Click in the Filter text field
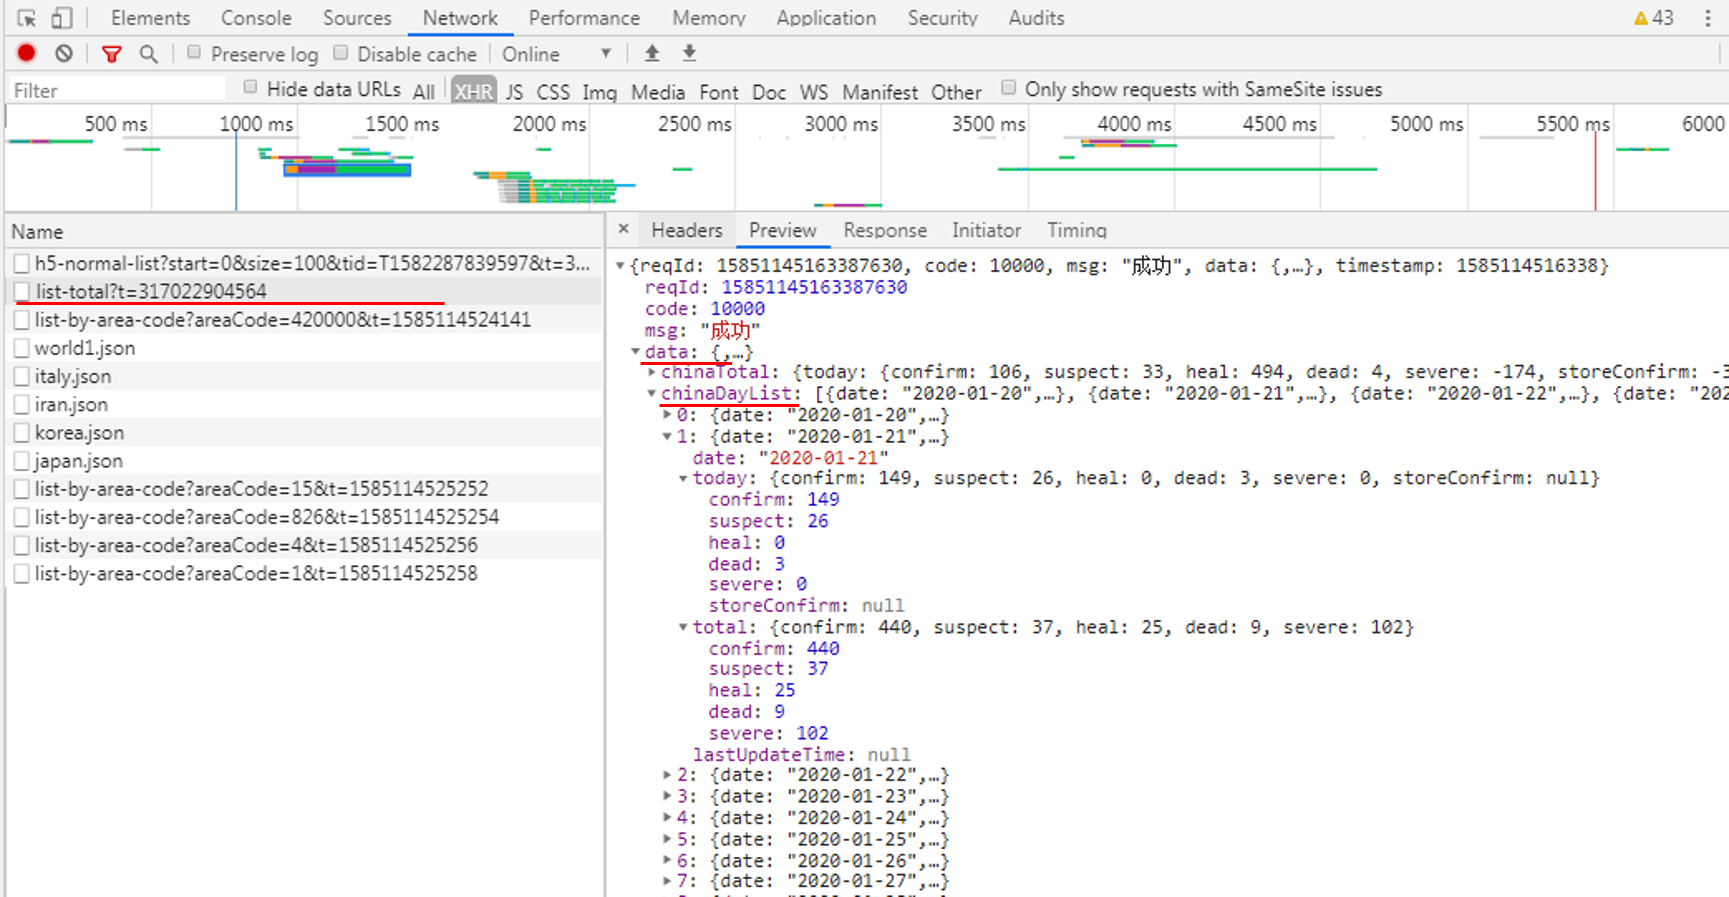 pyautogui.click(x=118, y=90)
